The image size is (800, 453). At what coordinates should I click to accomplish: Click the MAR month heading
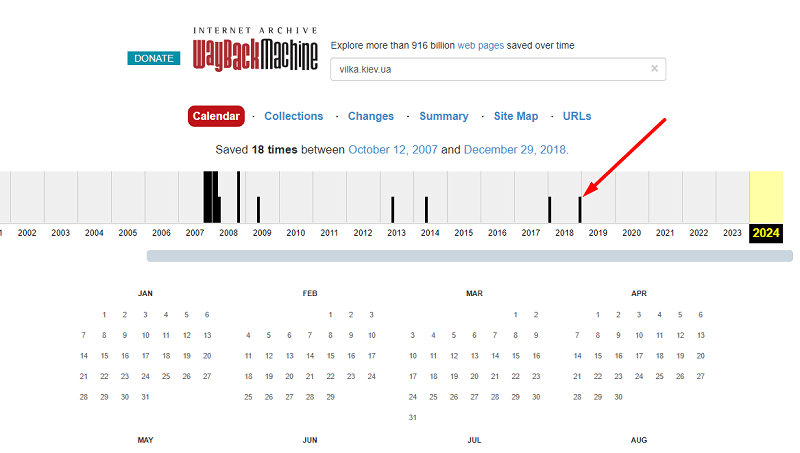[x=474, y=293]
